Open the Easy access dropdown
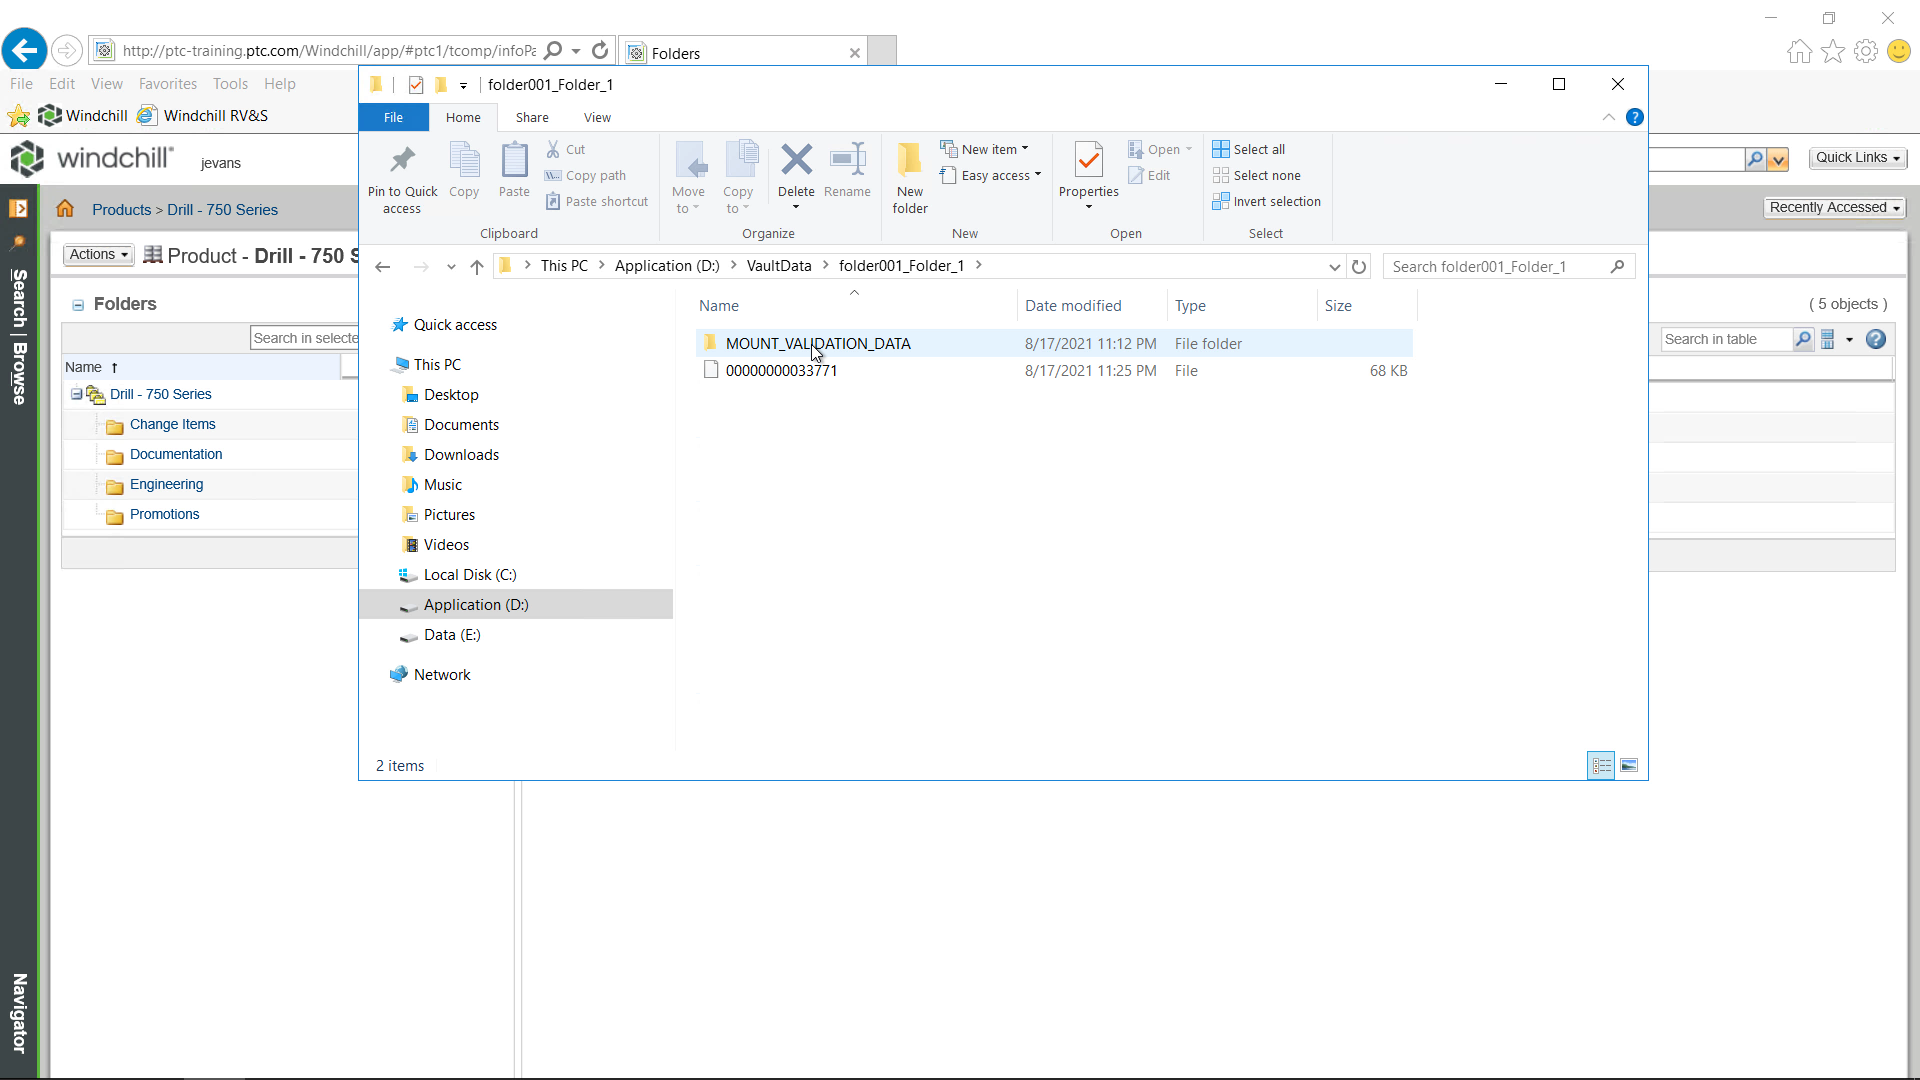Image resolution: width=1920 pixels, height=1080 pixels. coord(991,175)
